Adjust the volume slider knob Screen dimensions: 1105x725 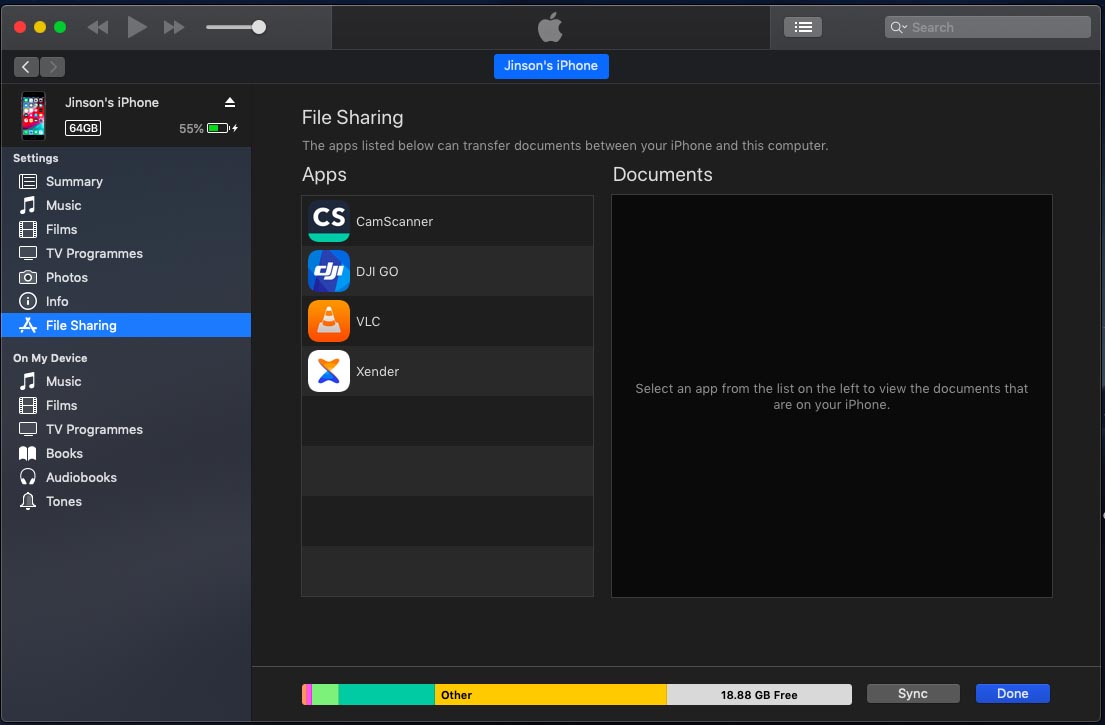point(259,27)
